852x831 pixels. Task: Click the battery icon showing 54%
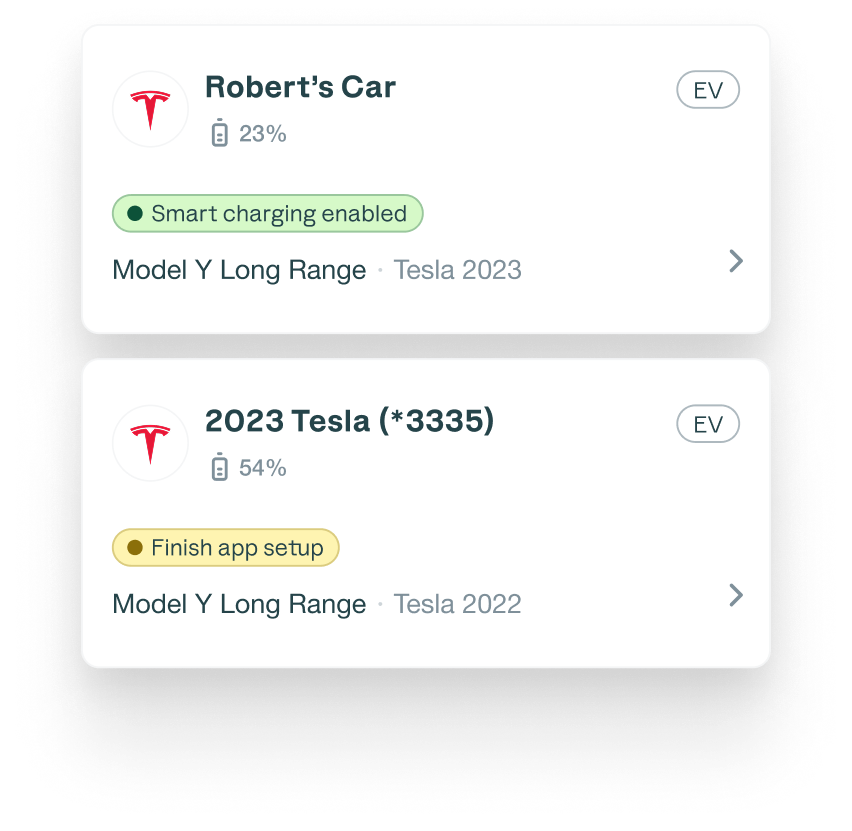pos(220,467)
